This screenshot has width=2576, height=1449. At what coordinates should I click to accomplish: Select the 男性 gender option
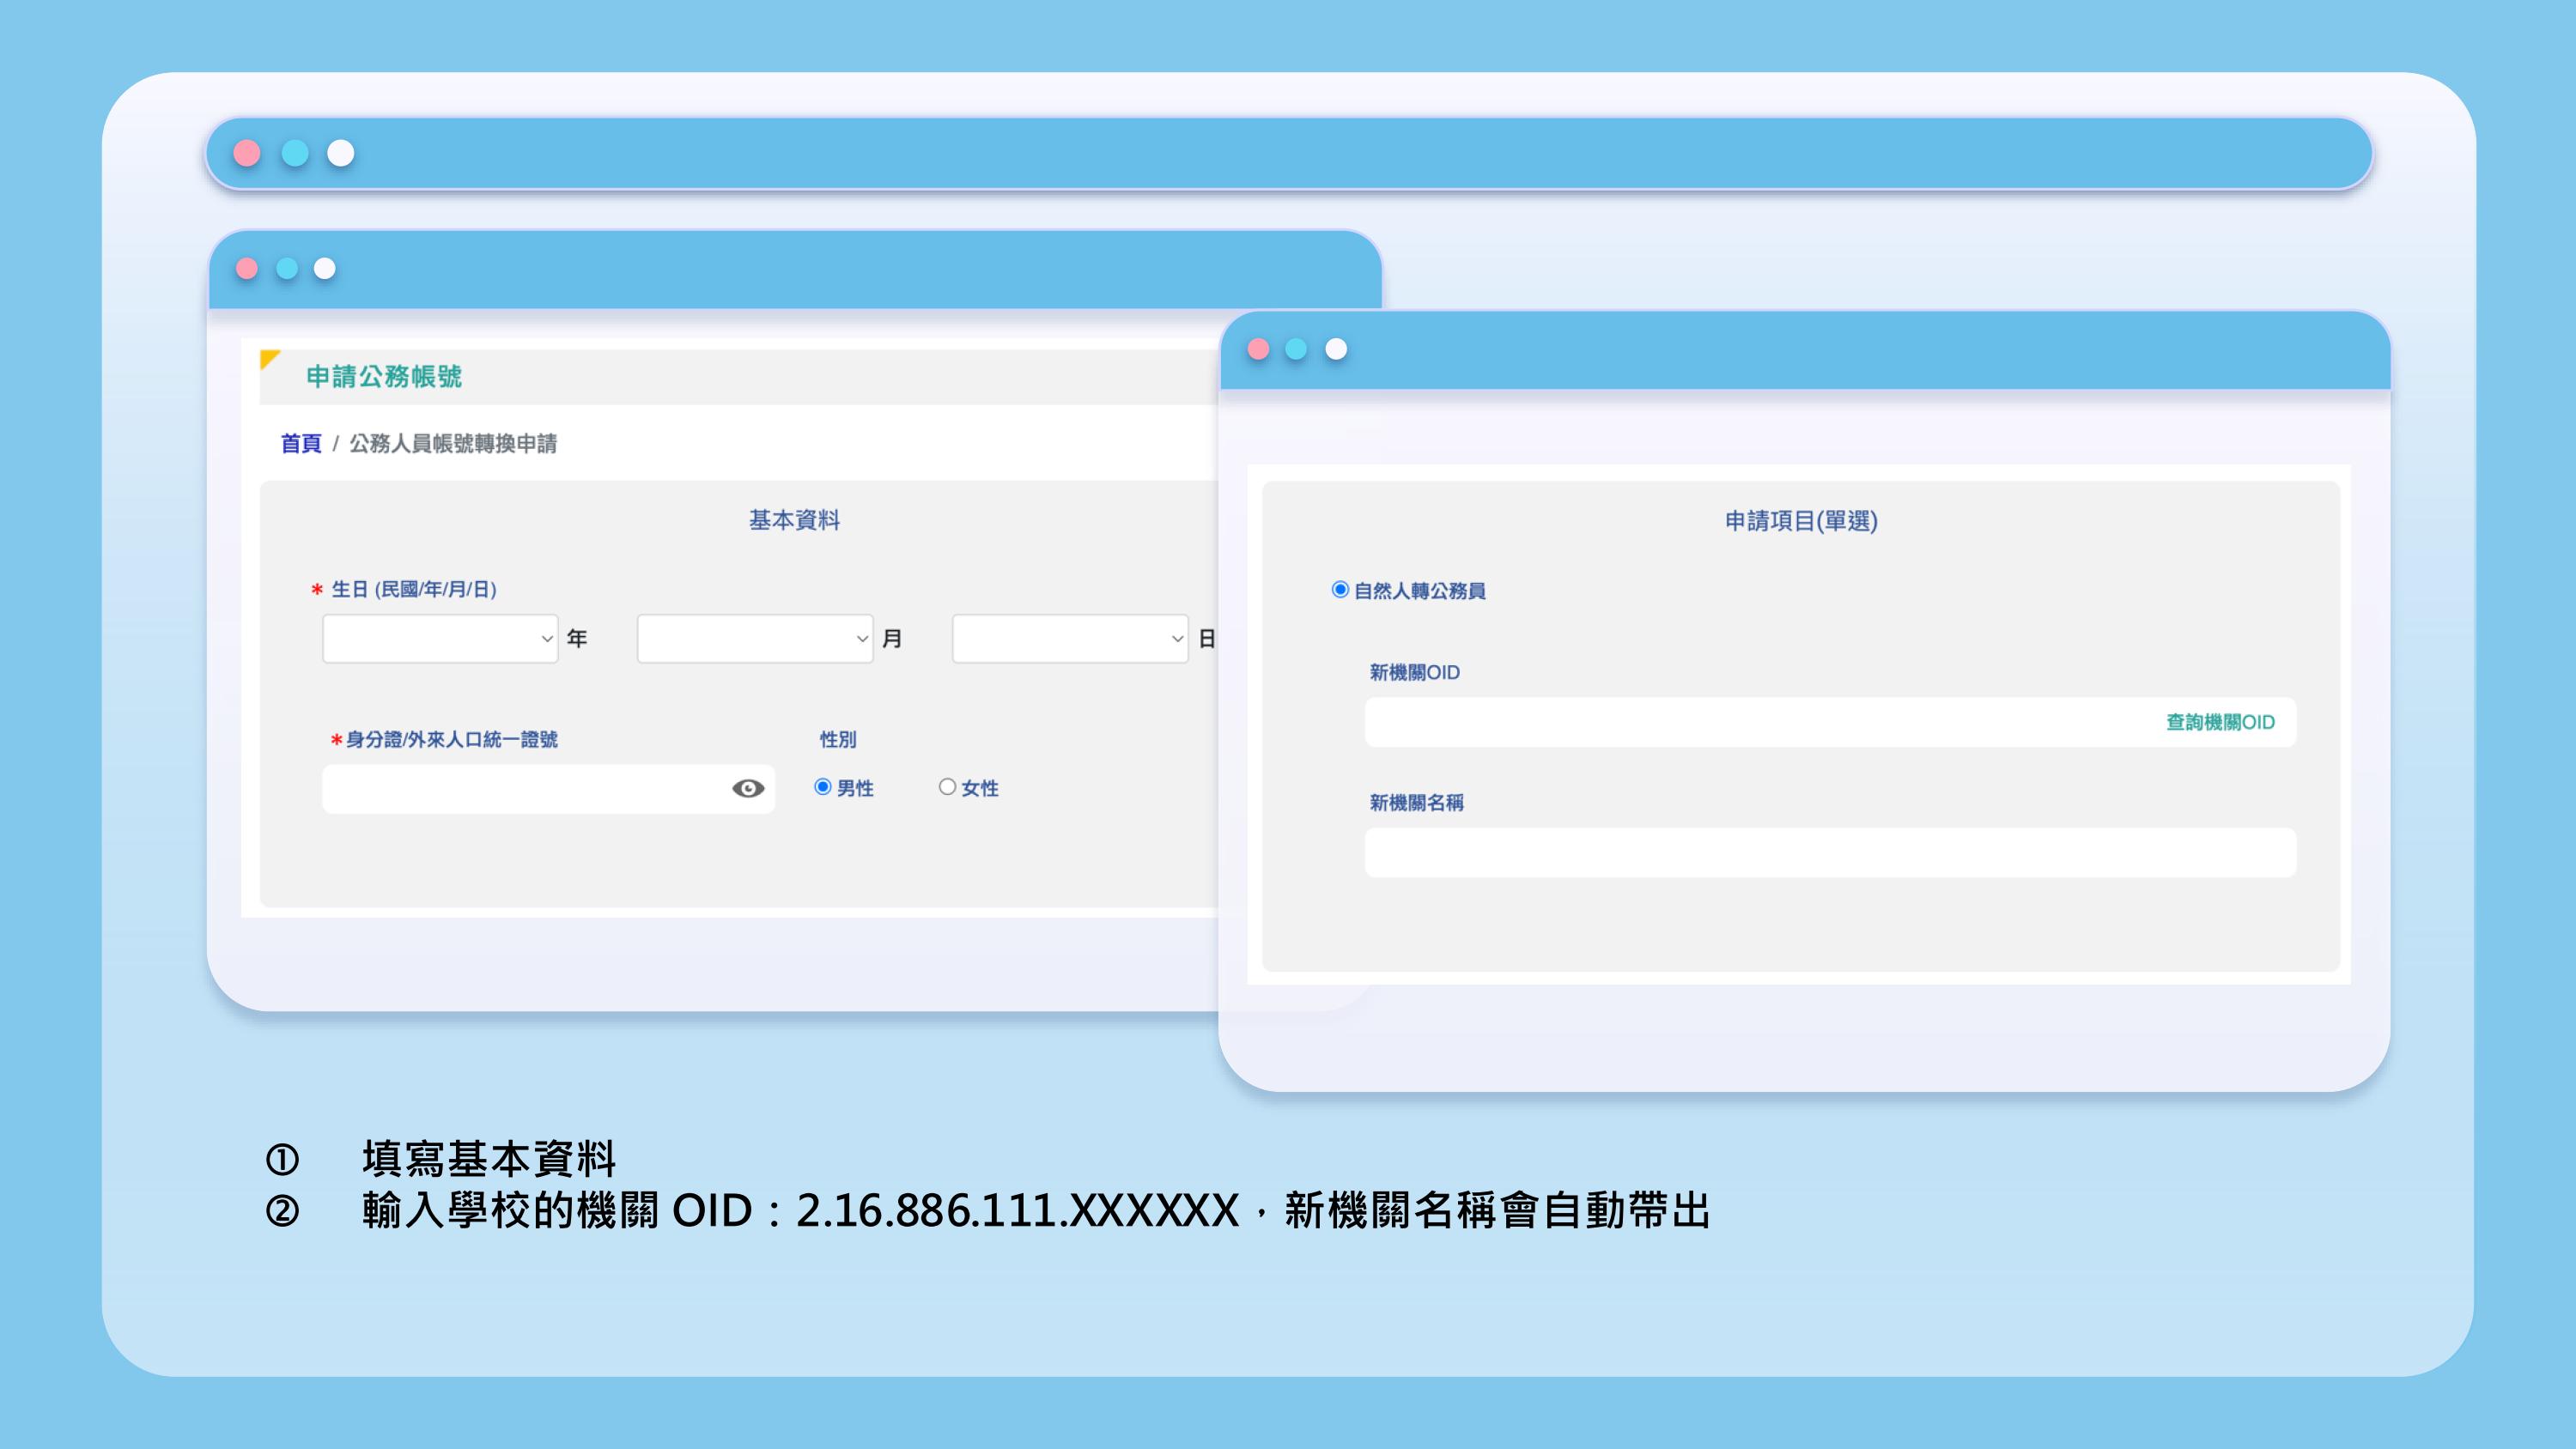pos(823,788)
